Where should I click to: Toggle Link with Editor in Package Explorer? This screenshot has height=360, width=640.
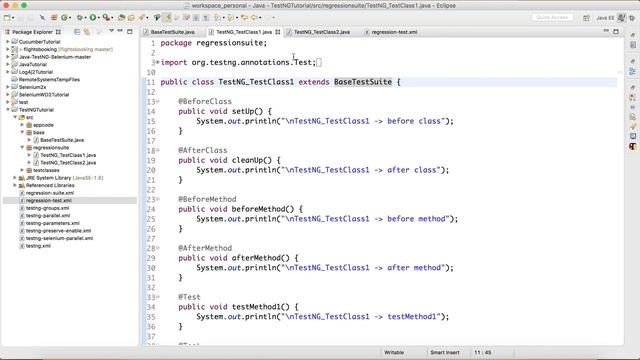[87, 32]
